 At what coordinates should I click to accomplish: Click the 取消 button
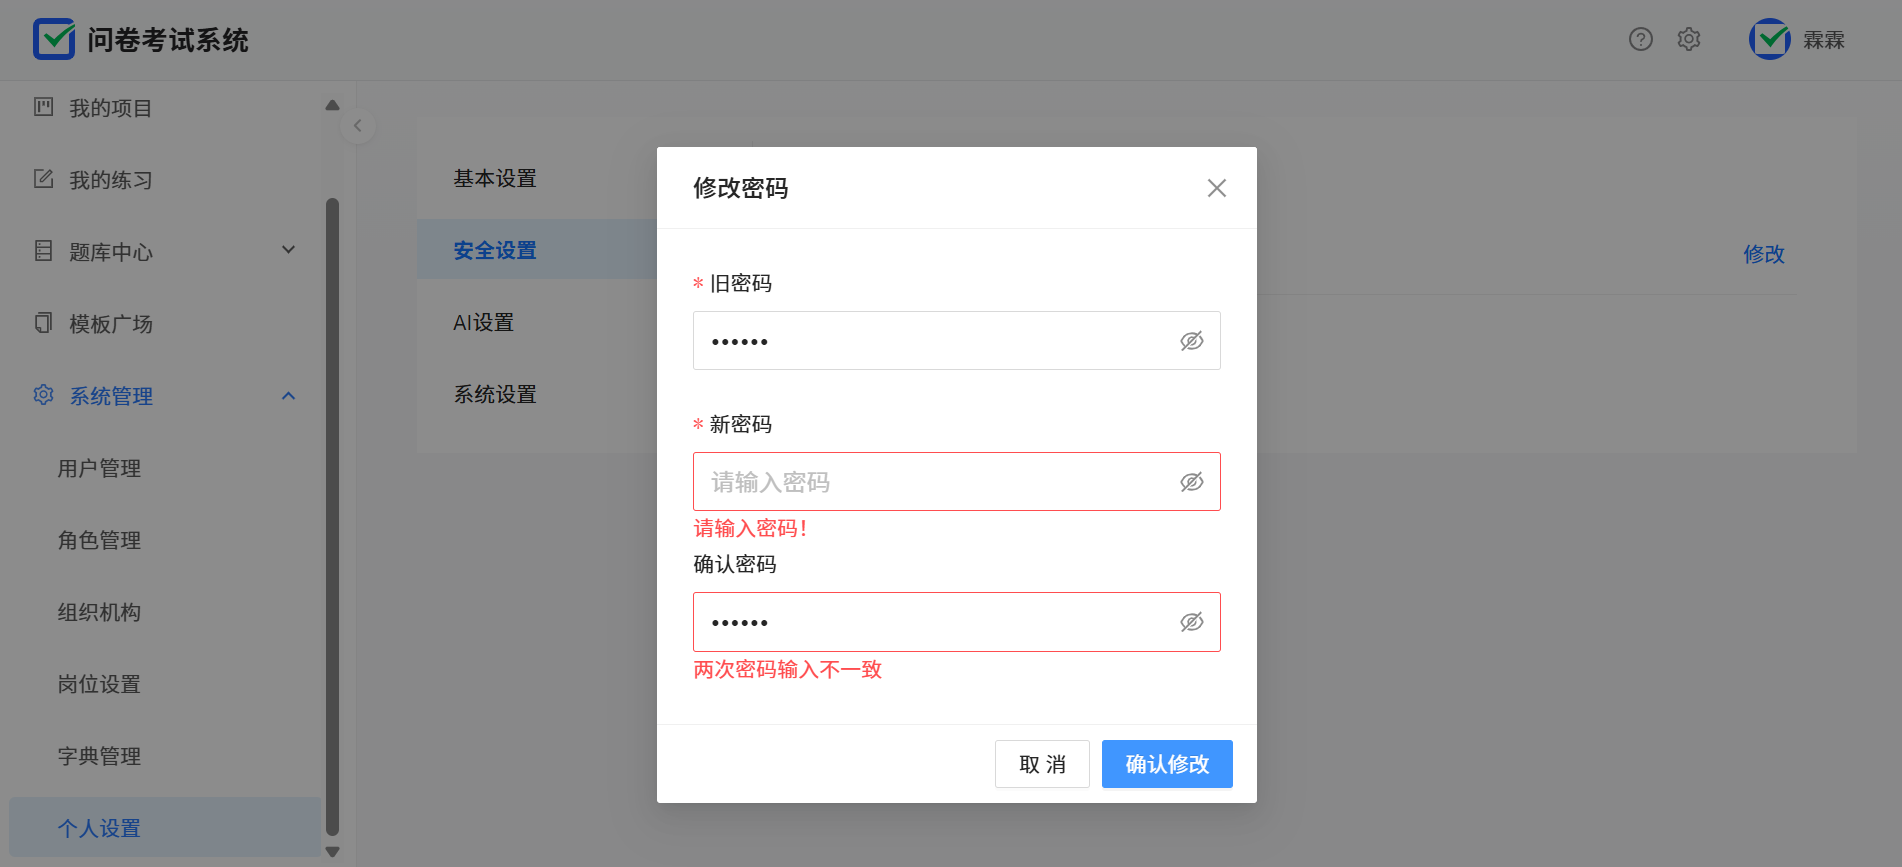pyautogui.click(x=1042, y=764)
